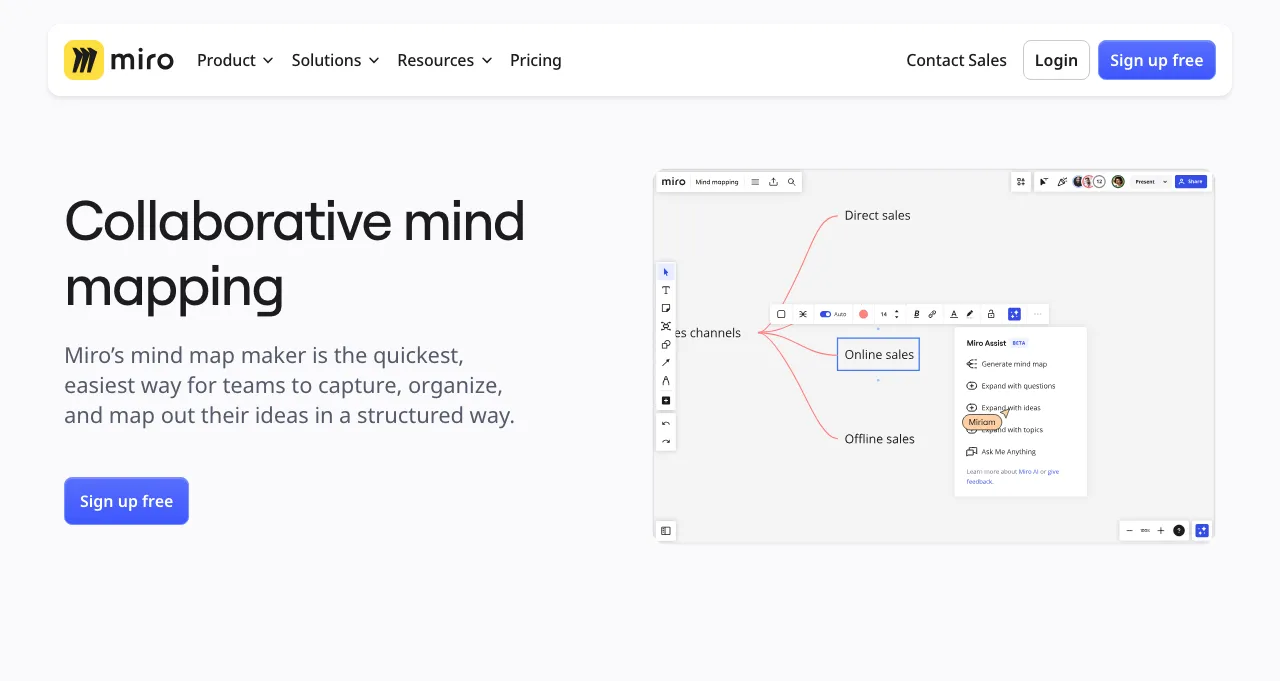Viewport: 1280px width, 681px height.
Task: Click the Mind mapping board title
Action: [717, 182]
